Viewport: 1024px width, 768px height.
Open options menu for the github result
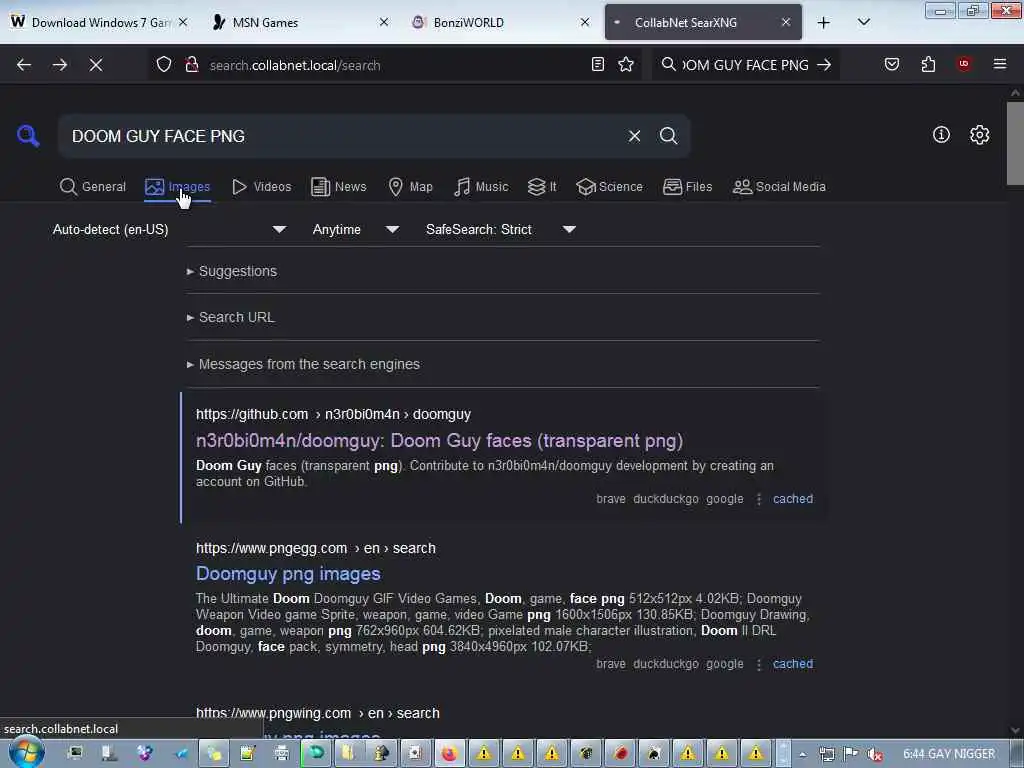click(x=758, y=499)
